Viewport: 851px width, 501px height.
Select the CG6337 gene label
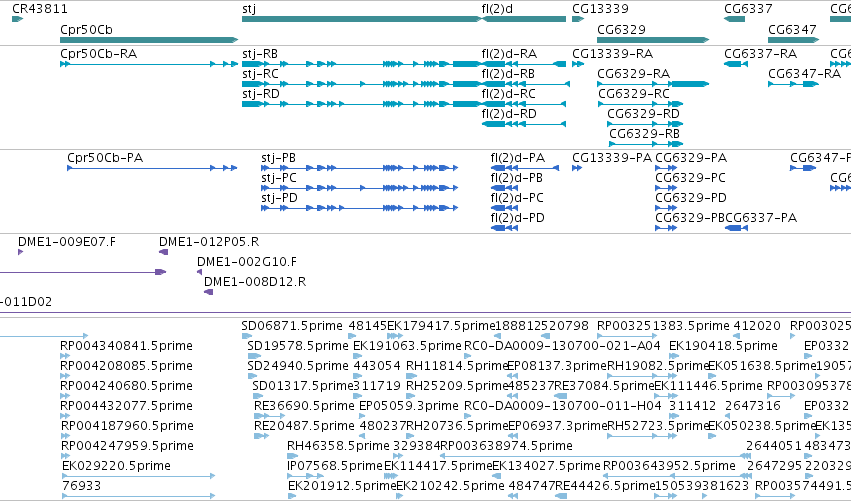click(x=748, y=9)
